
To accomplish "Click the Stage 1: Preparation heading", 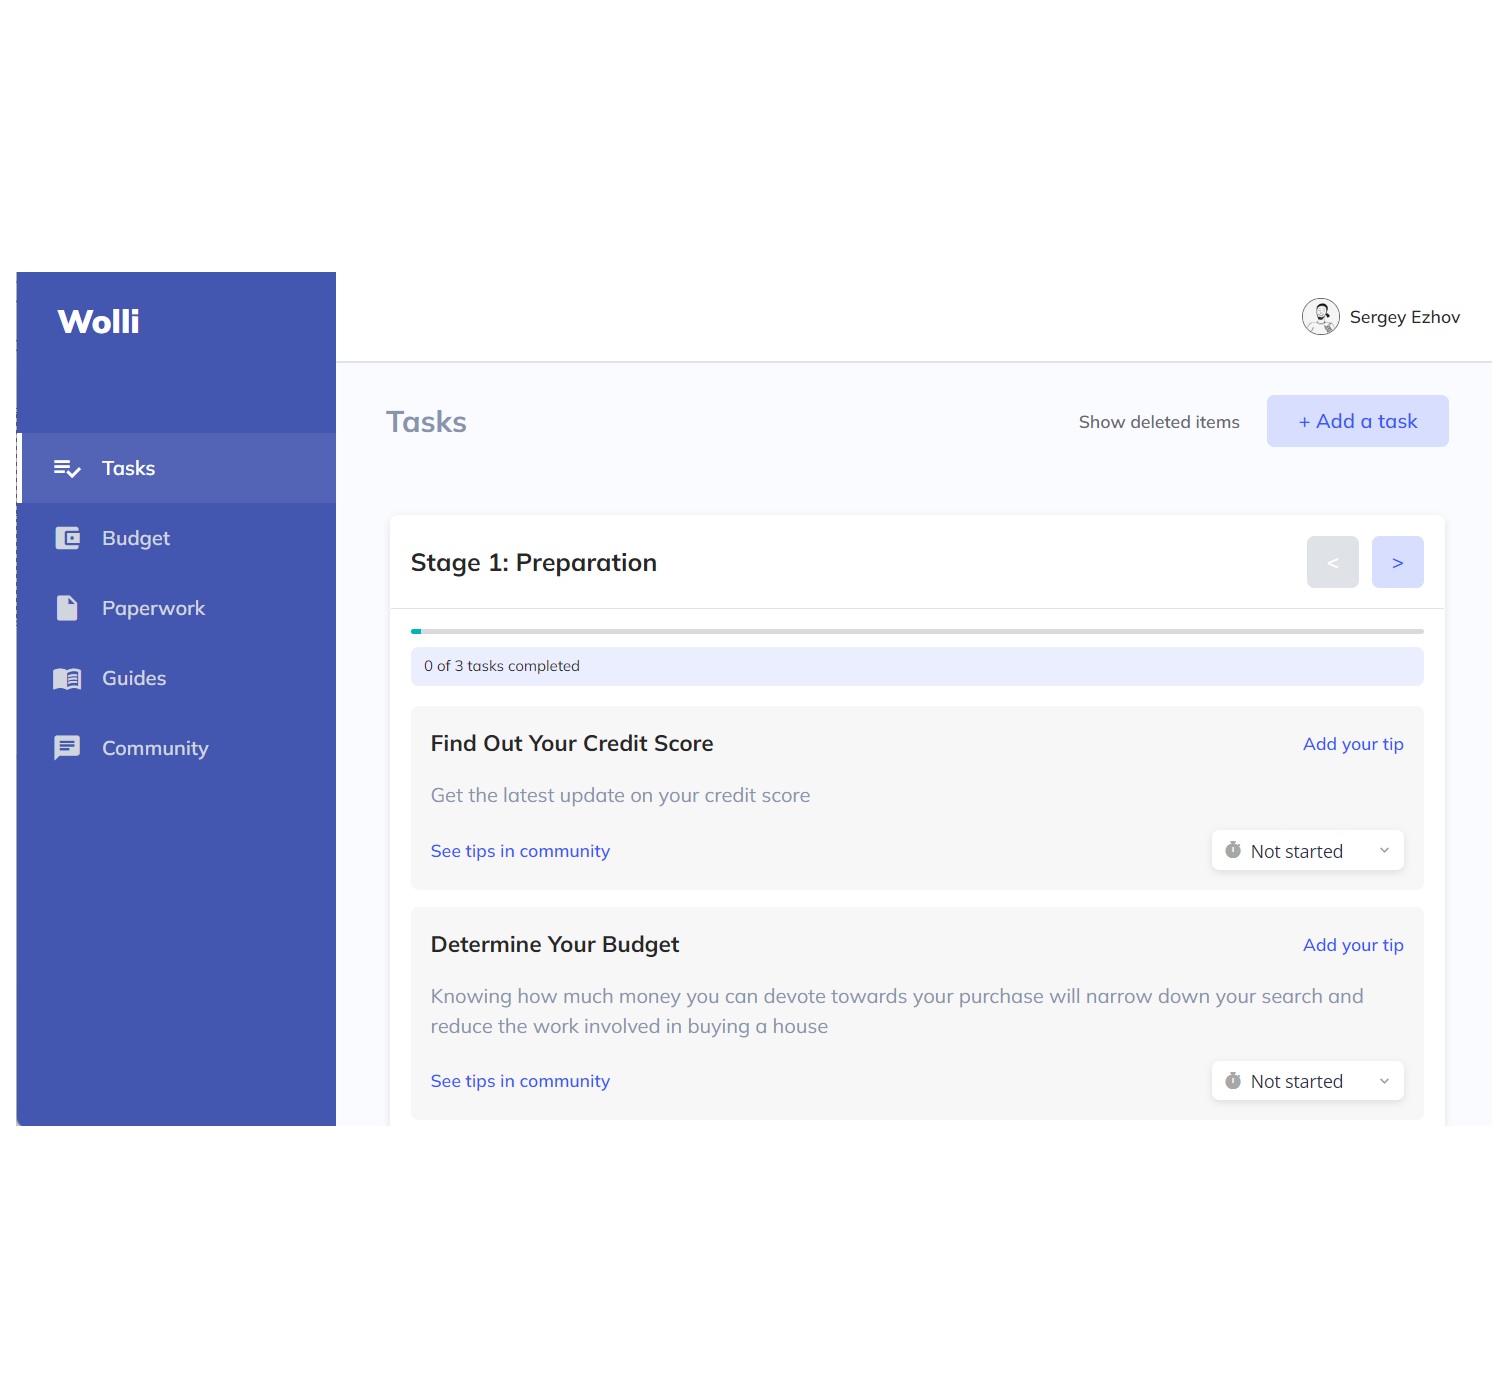I will tap(533, 562).
